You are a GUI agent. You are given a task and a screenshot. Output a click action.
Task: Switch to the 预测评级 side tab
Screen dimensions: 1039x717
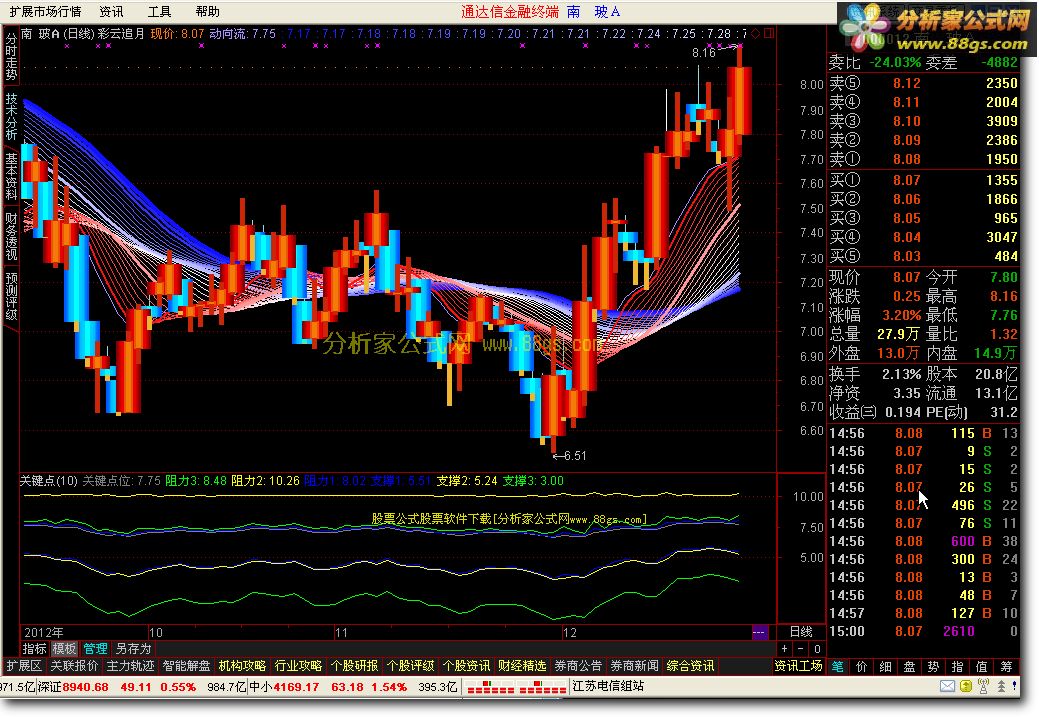click(x=11, y=296)
